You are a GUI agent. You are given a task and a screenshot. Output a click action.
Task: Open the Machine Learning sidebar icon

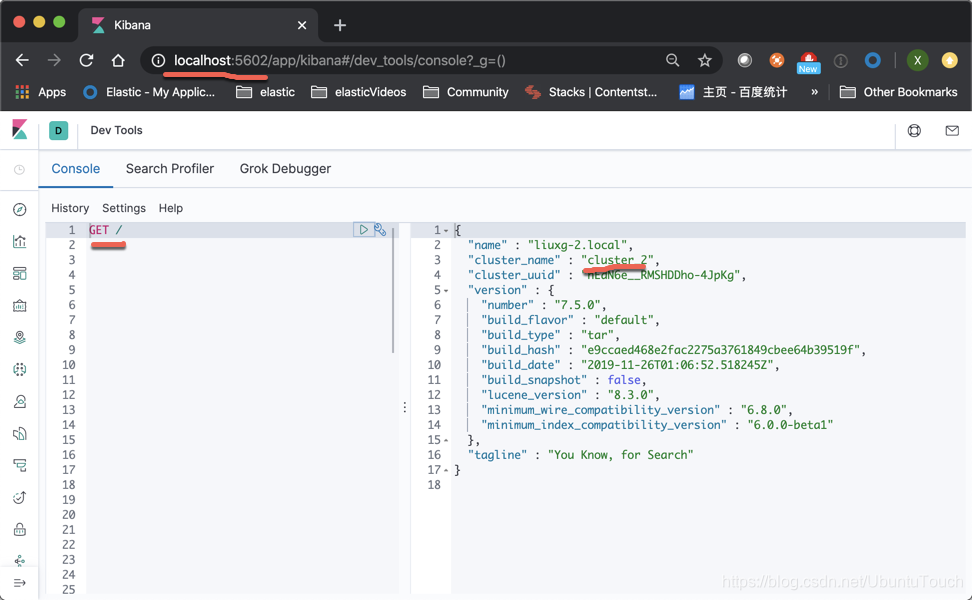tap(20, 368)
